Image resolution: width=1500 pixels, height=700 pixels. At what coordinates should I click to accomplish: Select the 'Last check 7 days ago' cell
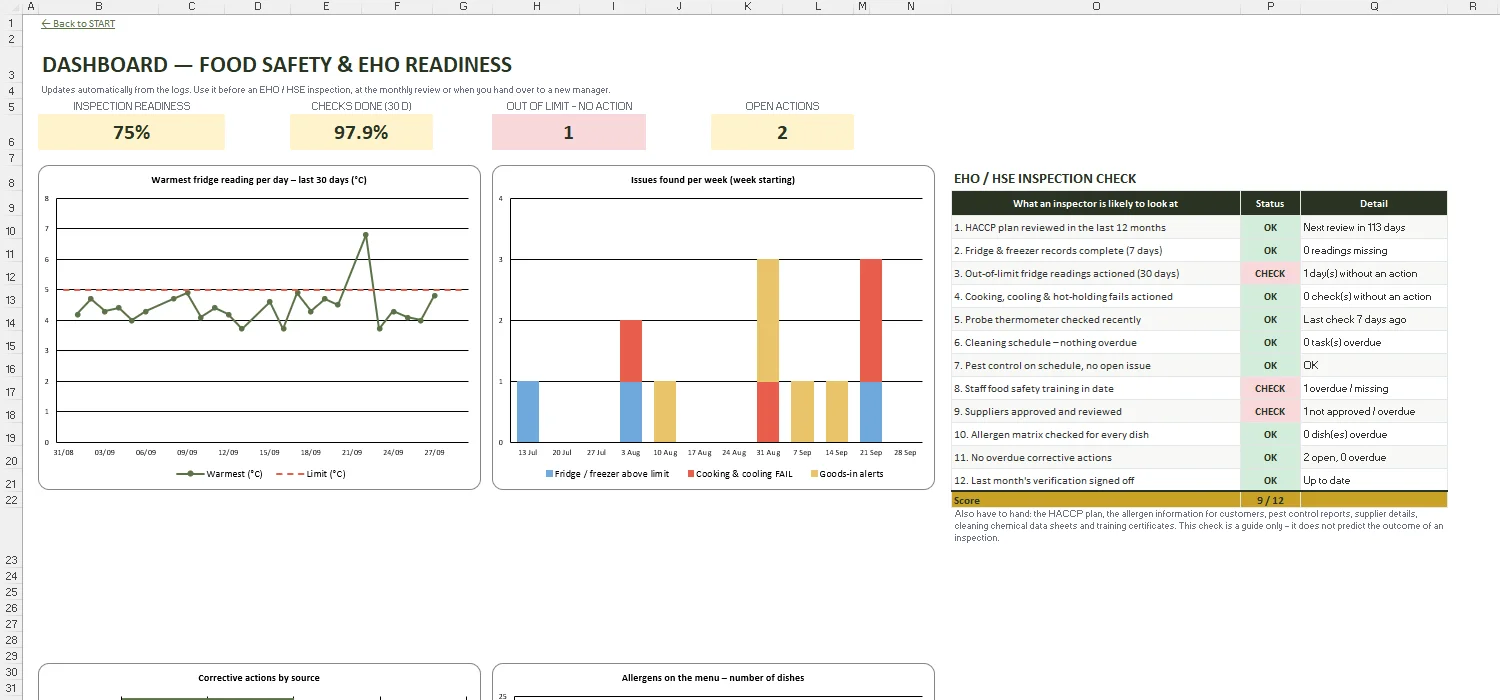click(1374, 320)
